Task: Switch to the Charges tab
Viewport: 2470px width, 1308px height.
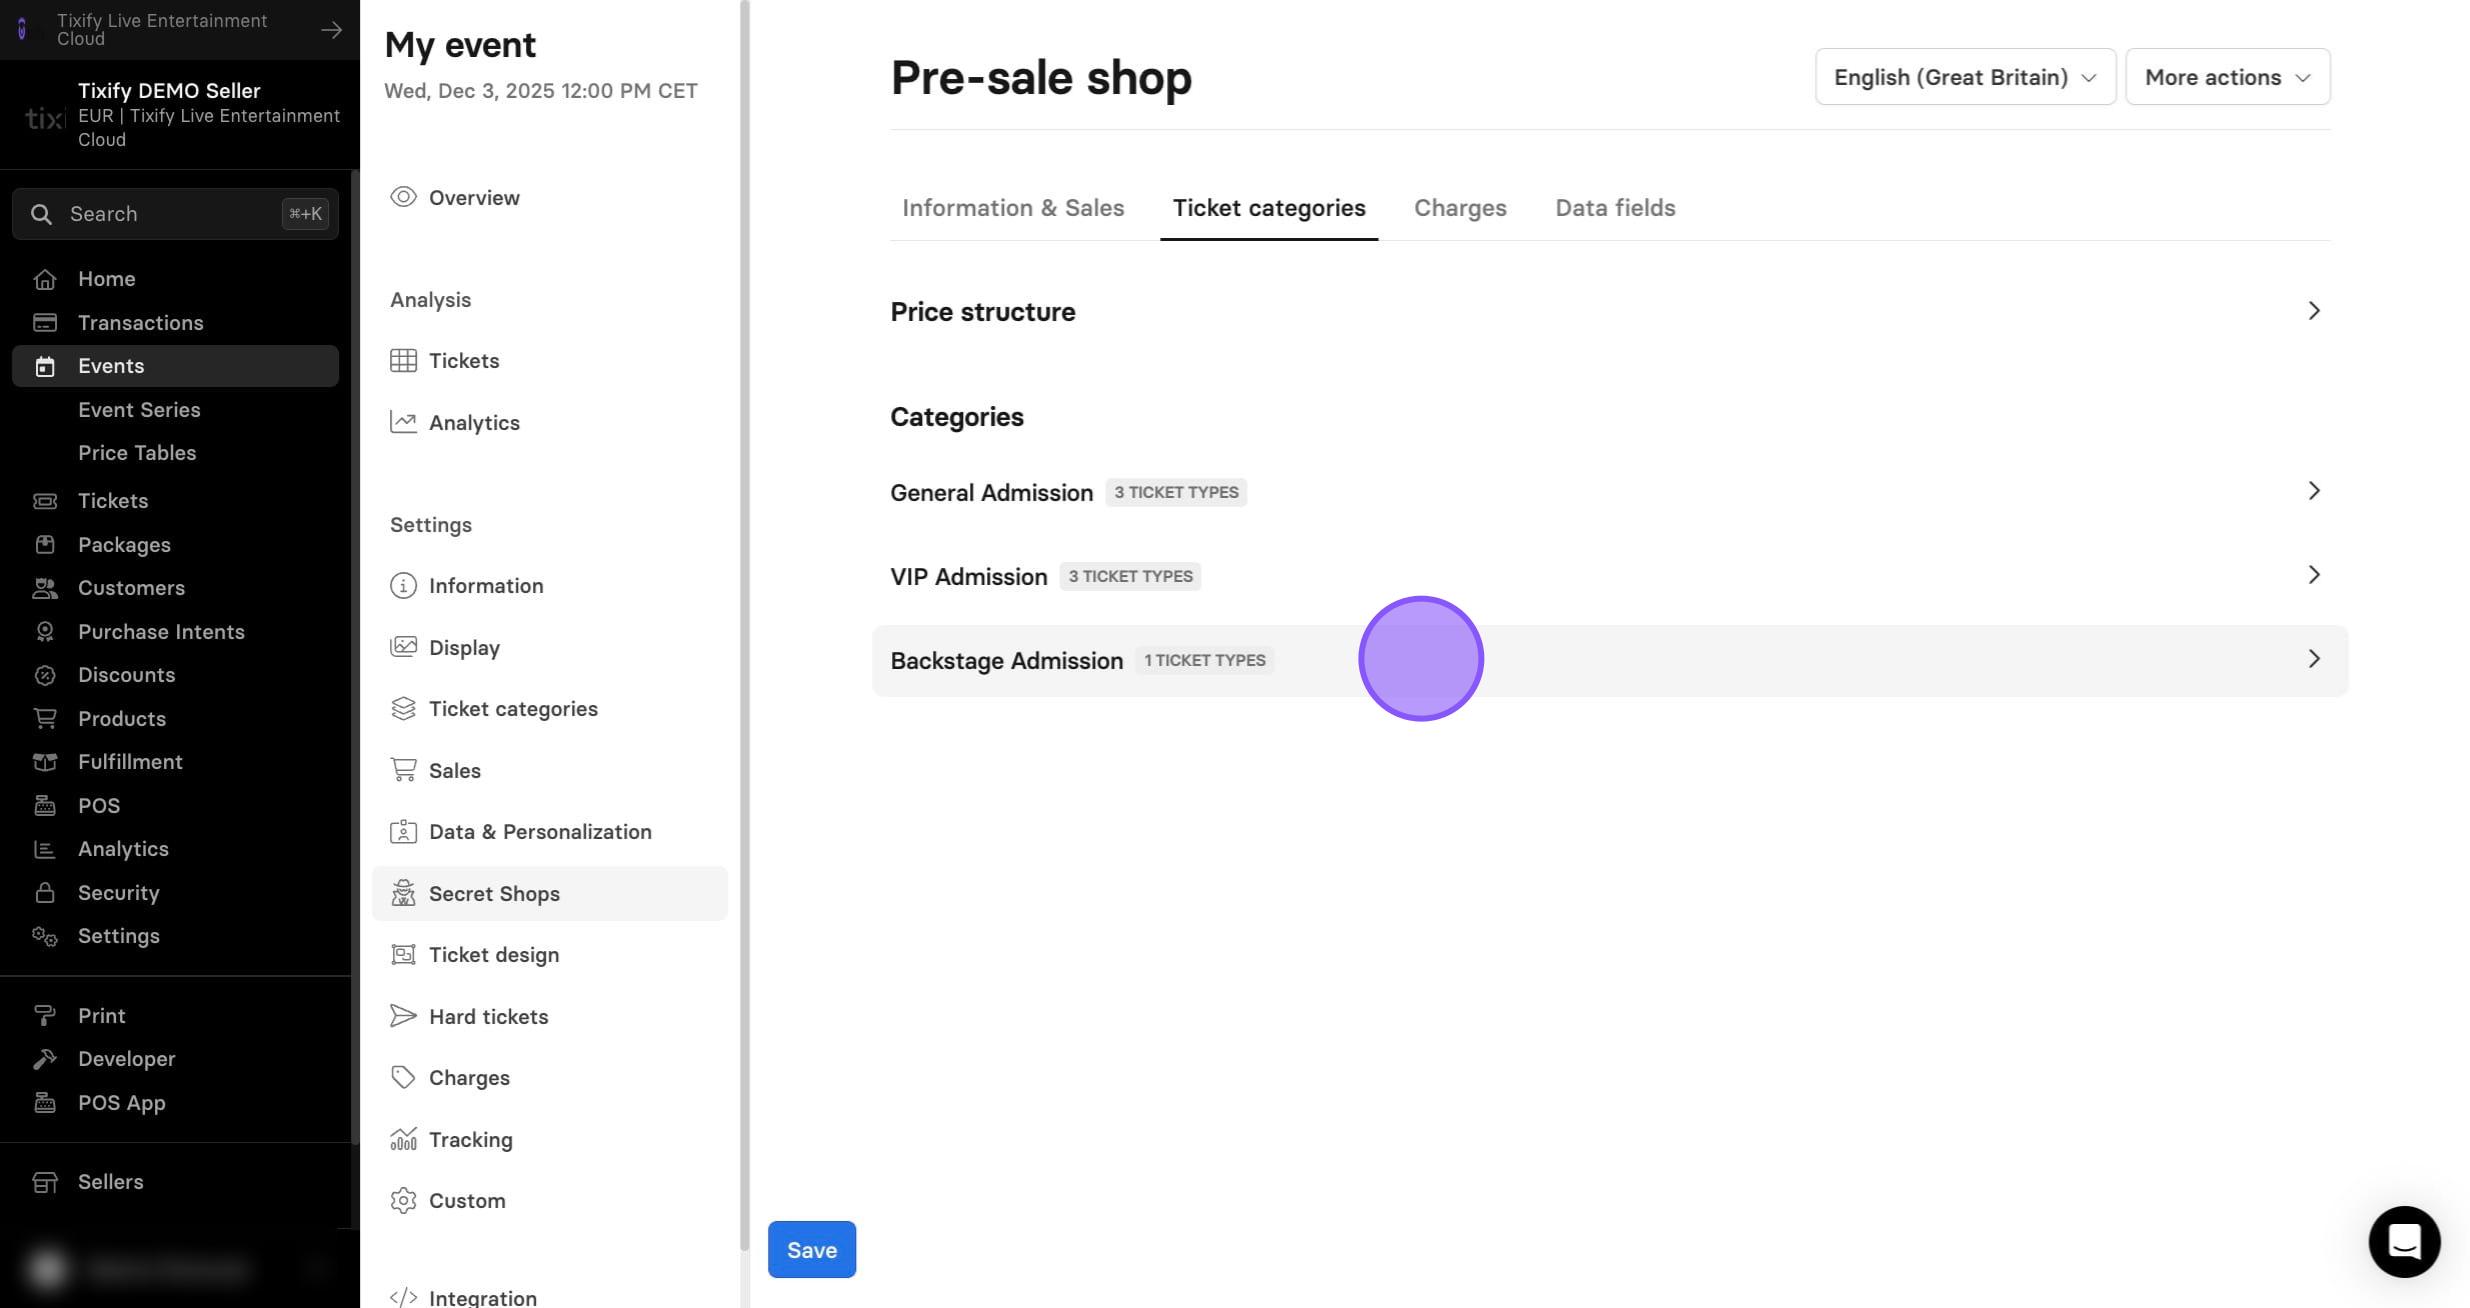Action: coord(1460,208)
